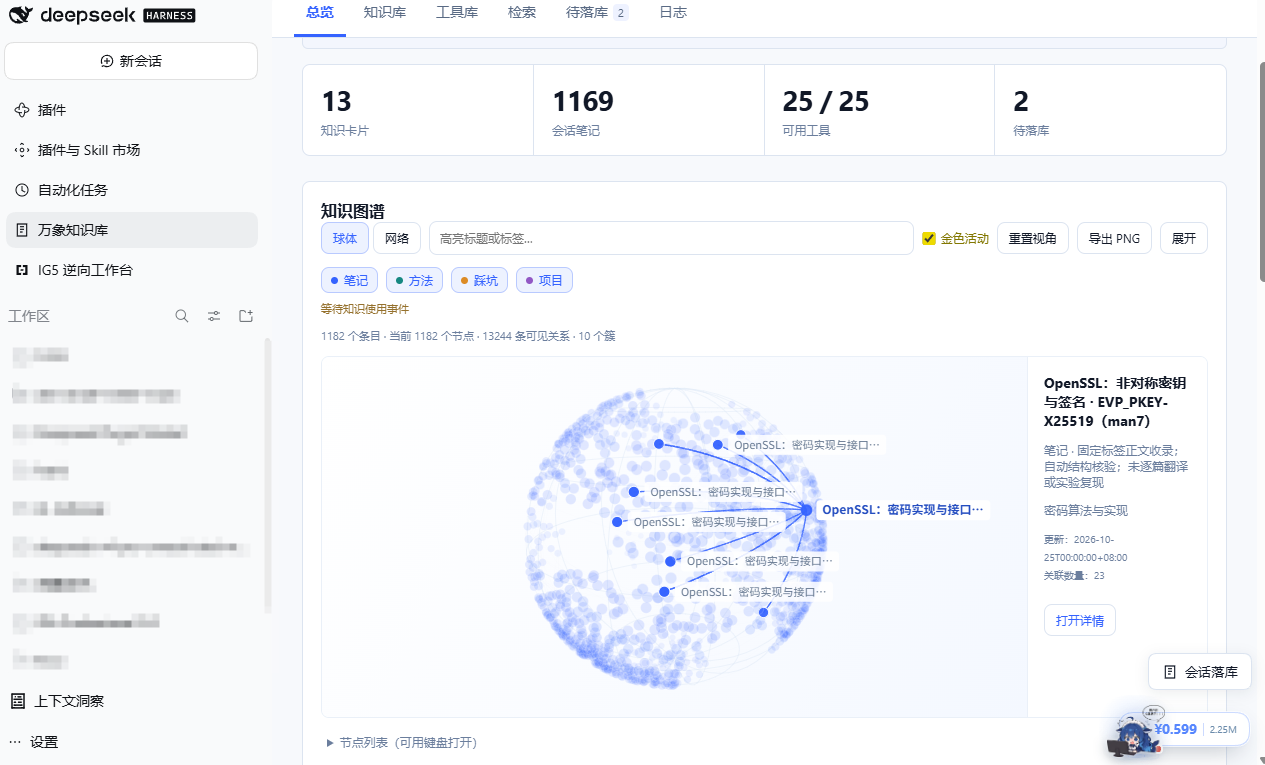This screenshot has height=765, width=1265.
Task: Click the 打开详情 button
Action: point(1080,620)
